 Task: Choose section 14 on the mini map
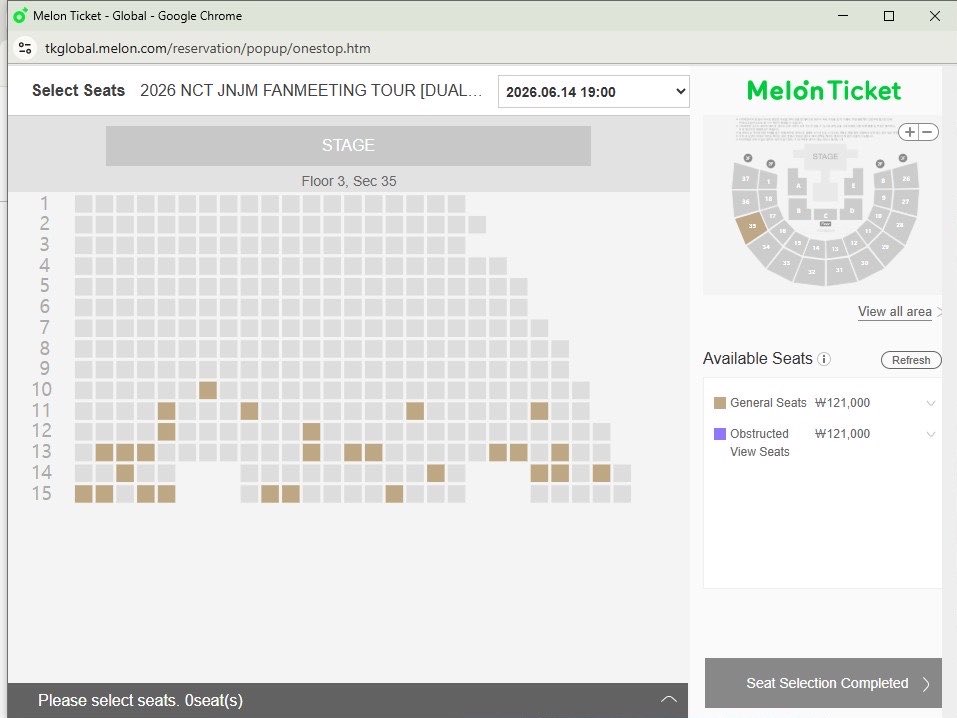(816, 248)
